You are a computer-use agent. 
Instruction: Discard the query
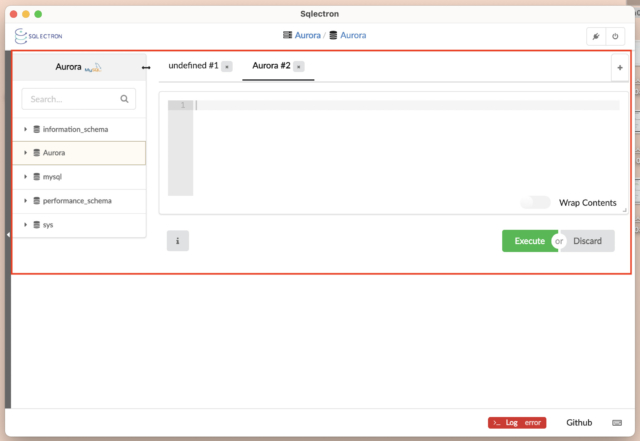point(587,241)
